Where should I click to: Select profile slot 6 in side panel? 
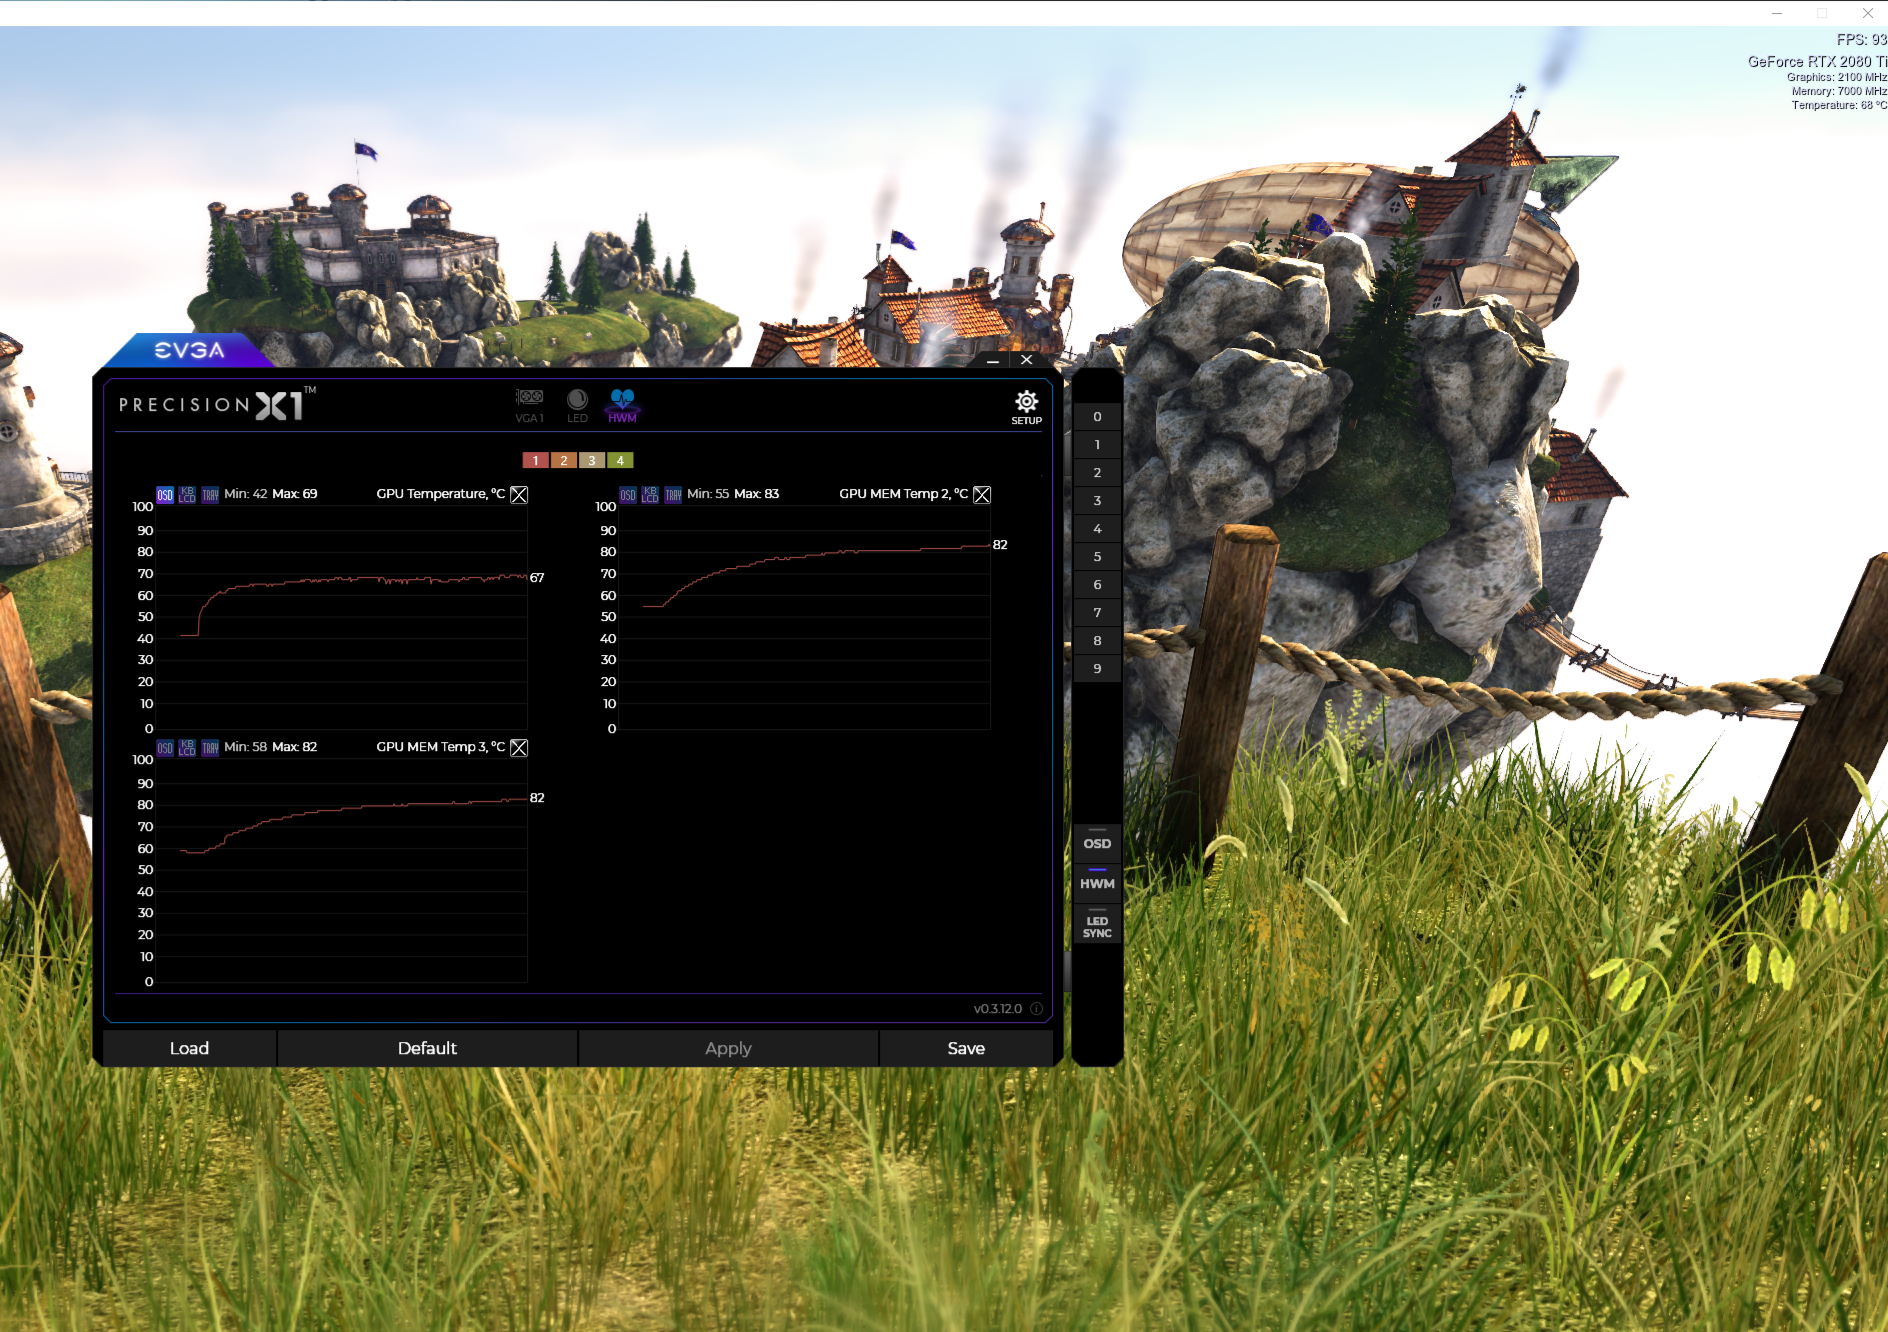(x=1097, y=585)
